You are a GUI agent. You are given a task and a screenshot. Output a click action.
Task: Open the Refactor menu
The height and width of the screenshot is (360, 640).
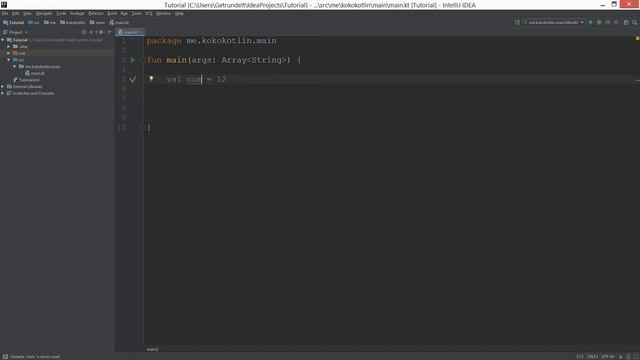[x=96, y=13]
